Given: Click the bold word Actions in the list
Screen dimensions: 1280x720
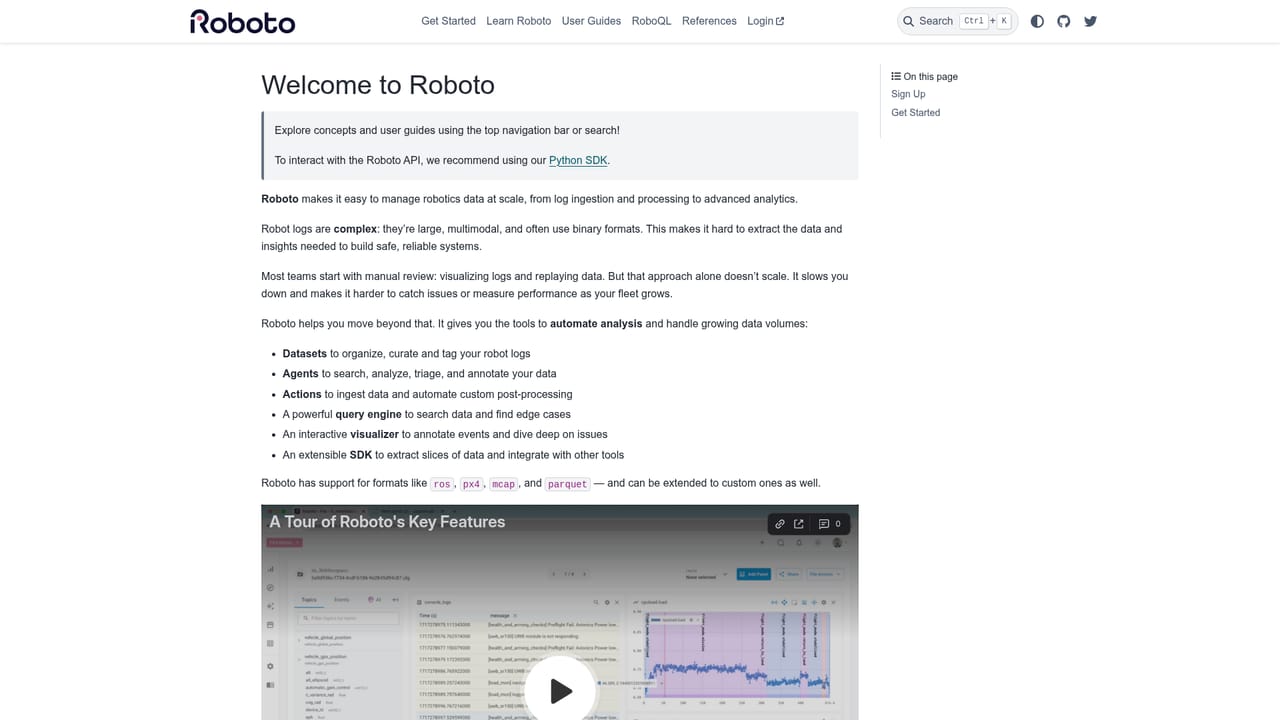Looking at the screenshot, I should point(302,394).
